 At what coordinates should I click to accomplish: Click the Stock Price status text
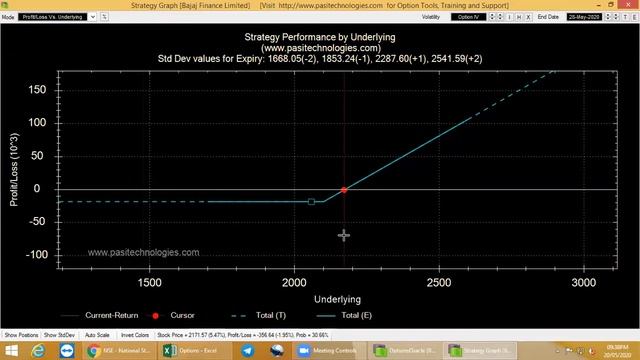[x=242, y=335]
